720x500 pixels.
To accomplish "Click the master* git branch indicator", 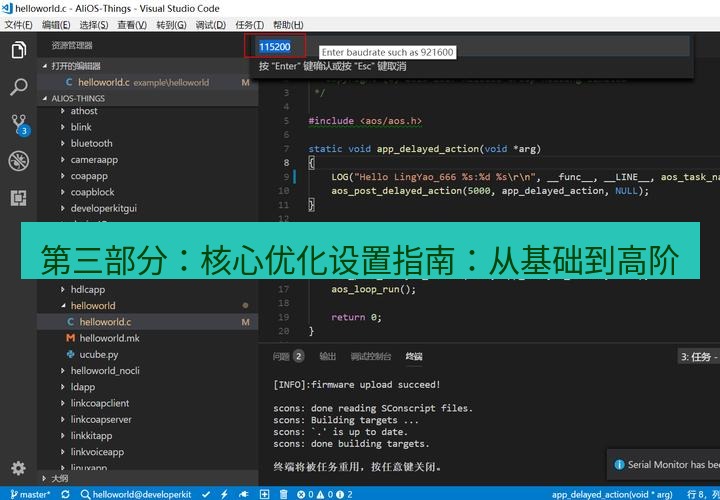I will click(30, 494).
